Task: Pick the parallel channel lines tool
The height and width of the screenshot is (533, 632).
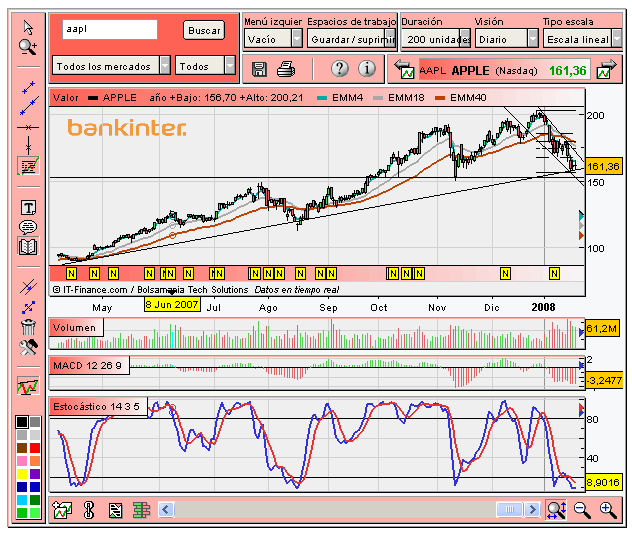Action: (x=28, y=287)
